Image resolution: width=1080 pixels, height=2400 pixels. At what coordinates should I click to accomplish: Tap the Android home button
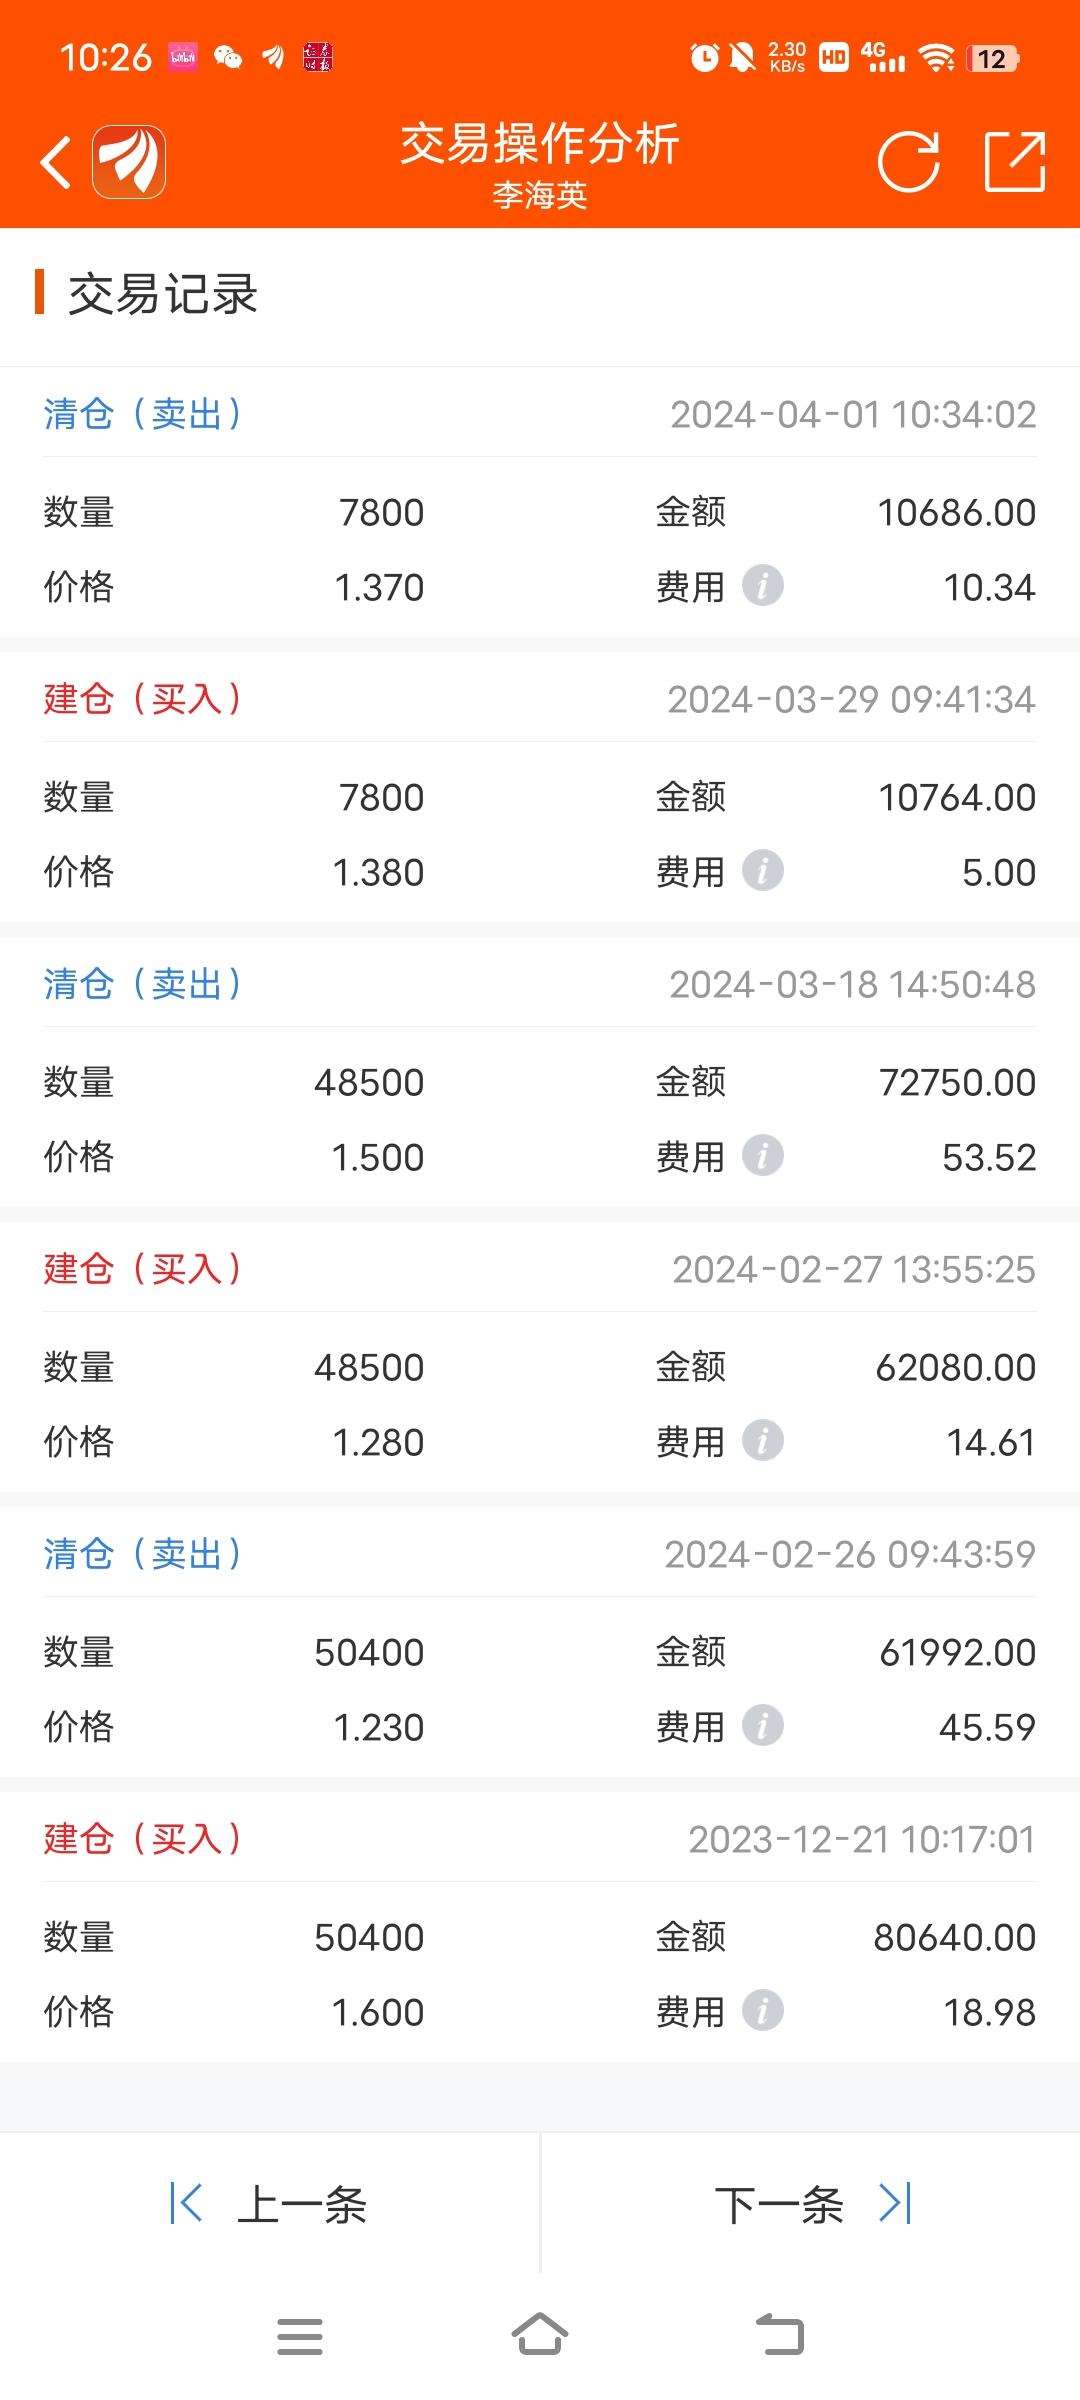click(x=540, y=2335)
